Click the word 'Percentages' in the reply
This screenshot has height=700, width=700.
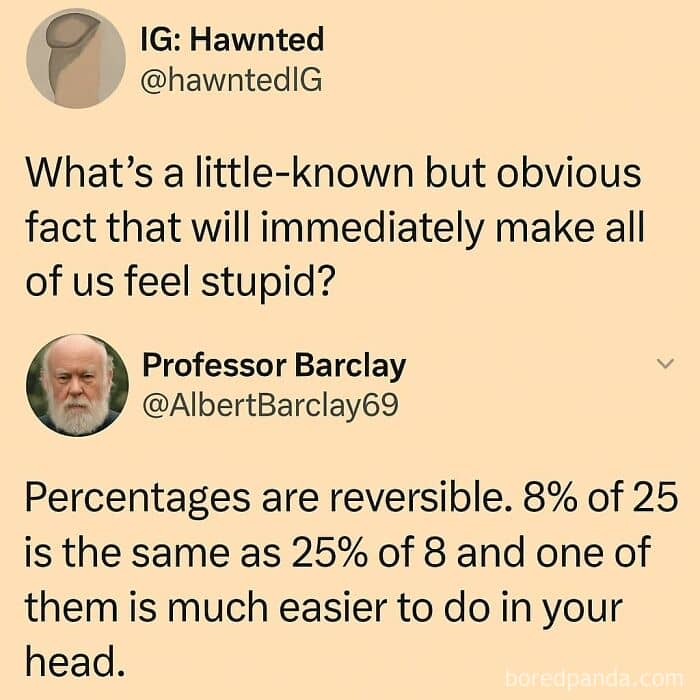(x=138, y=499)
